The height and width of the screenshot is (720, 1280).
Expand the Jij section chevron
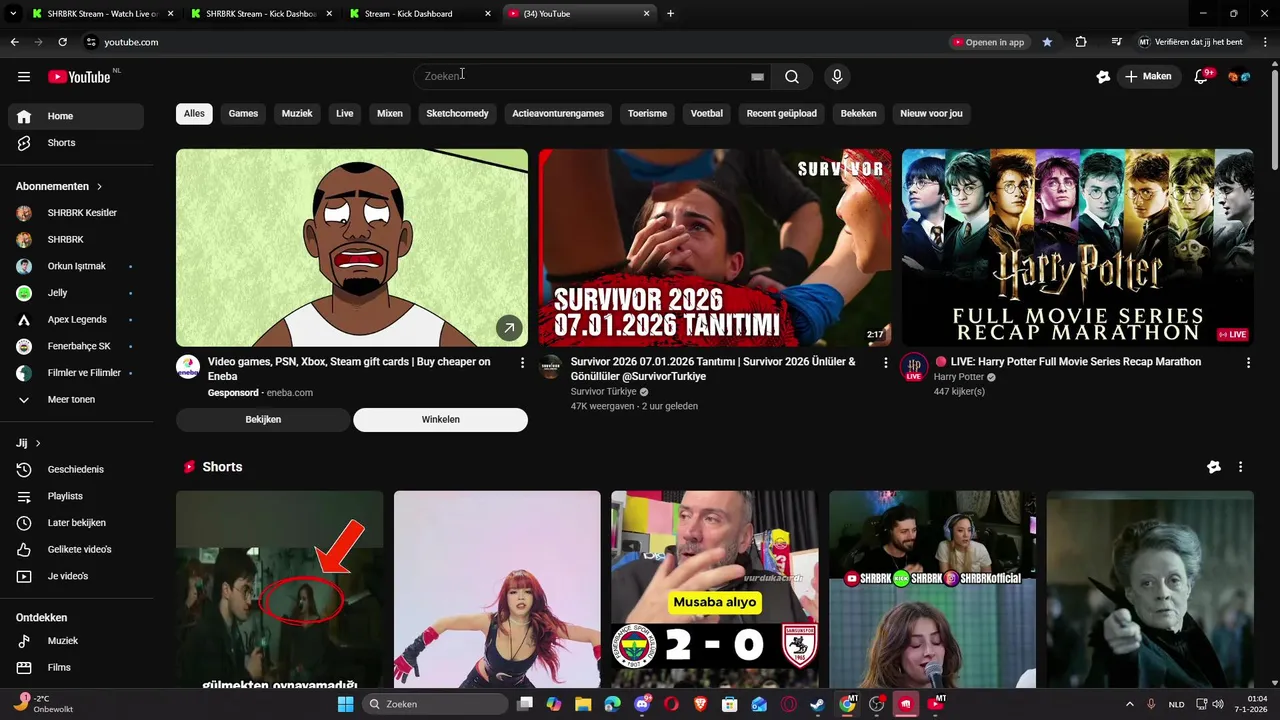pos(38,443)
